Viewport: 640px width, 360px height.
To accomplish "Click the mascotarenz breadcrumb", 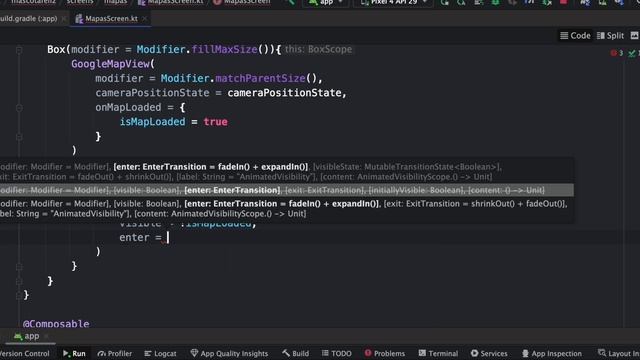I will (33, 2).
